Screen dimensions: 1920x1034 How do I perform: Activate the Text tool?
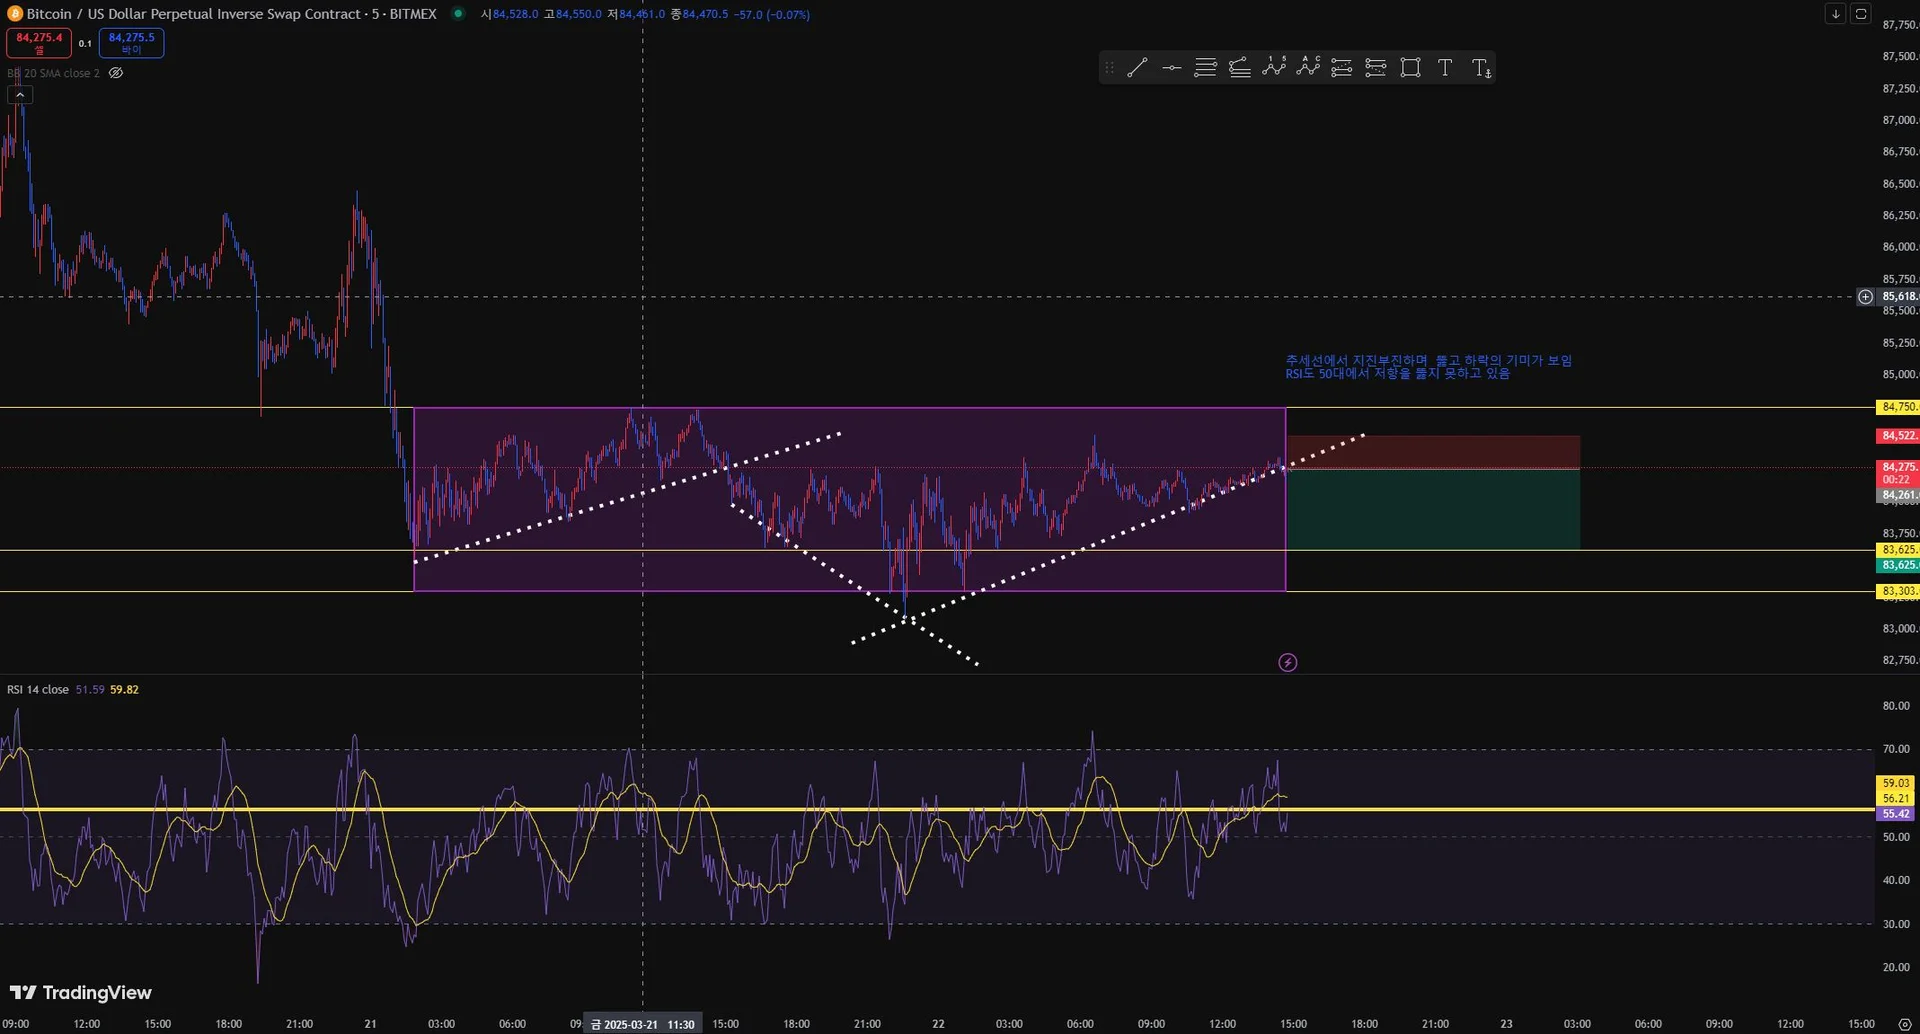click(x=1445, y=68)
